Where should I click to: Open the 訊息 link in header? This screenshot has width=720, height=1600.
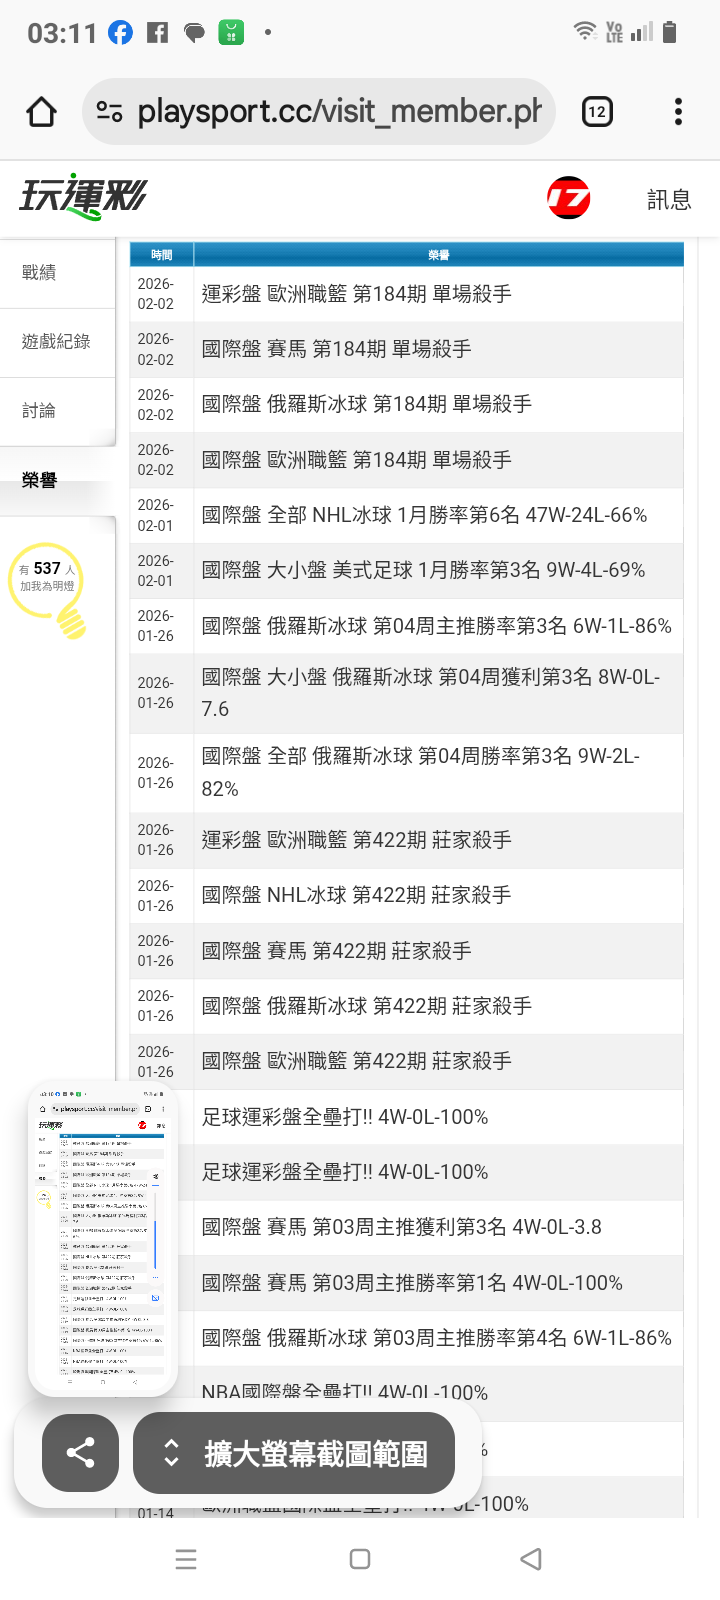(x=669, y=200)
